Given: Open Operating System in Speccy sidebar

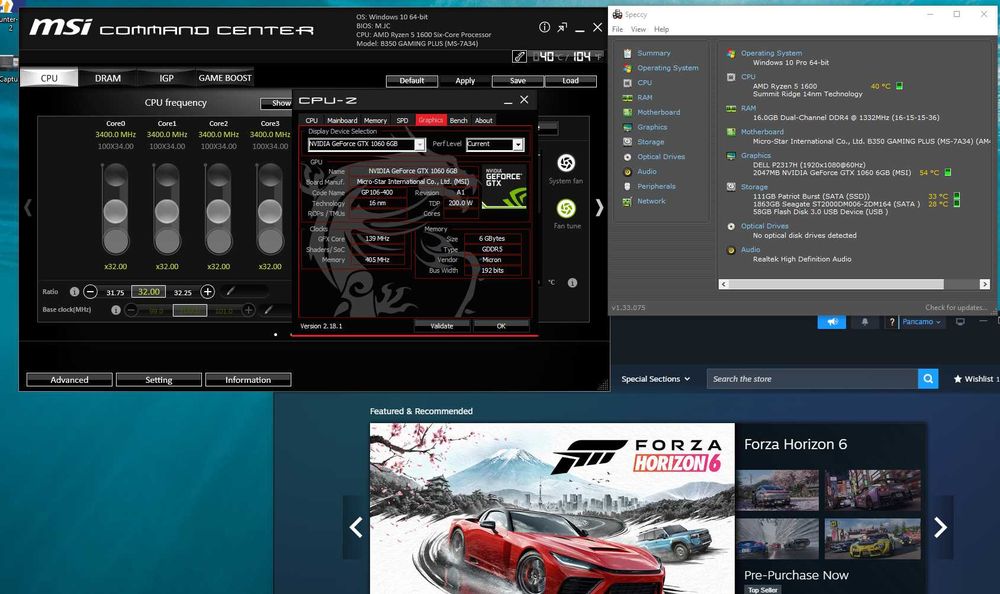Looking at the screenshot, I should 668,68.
